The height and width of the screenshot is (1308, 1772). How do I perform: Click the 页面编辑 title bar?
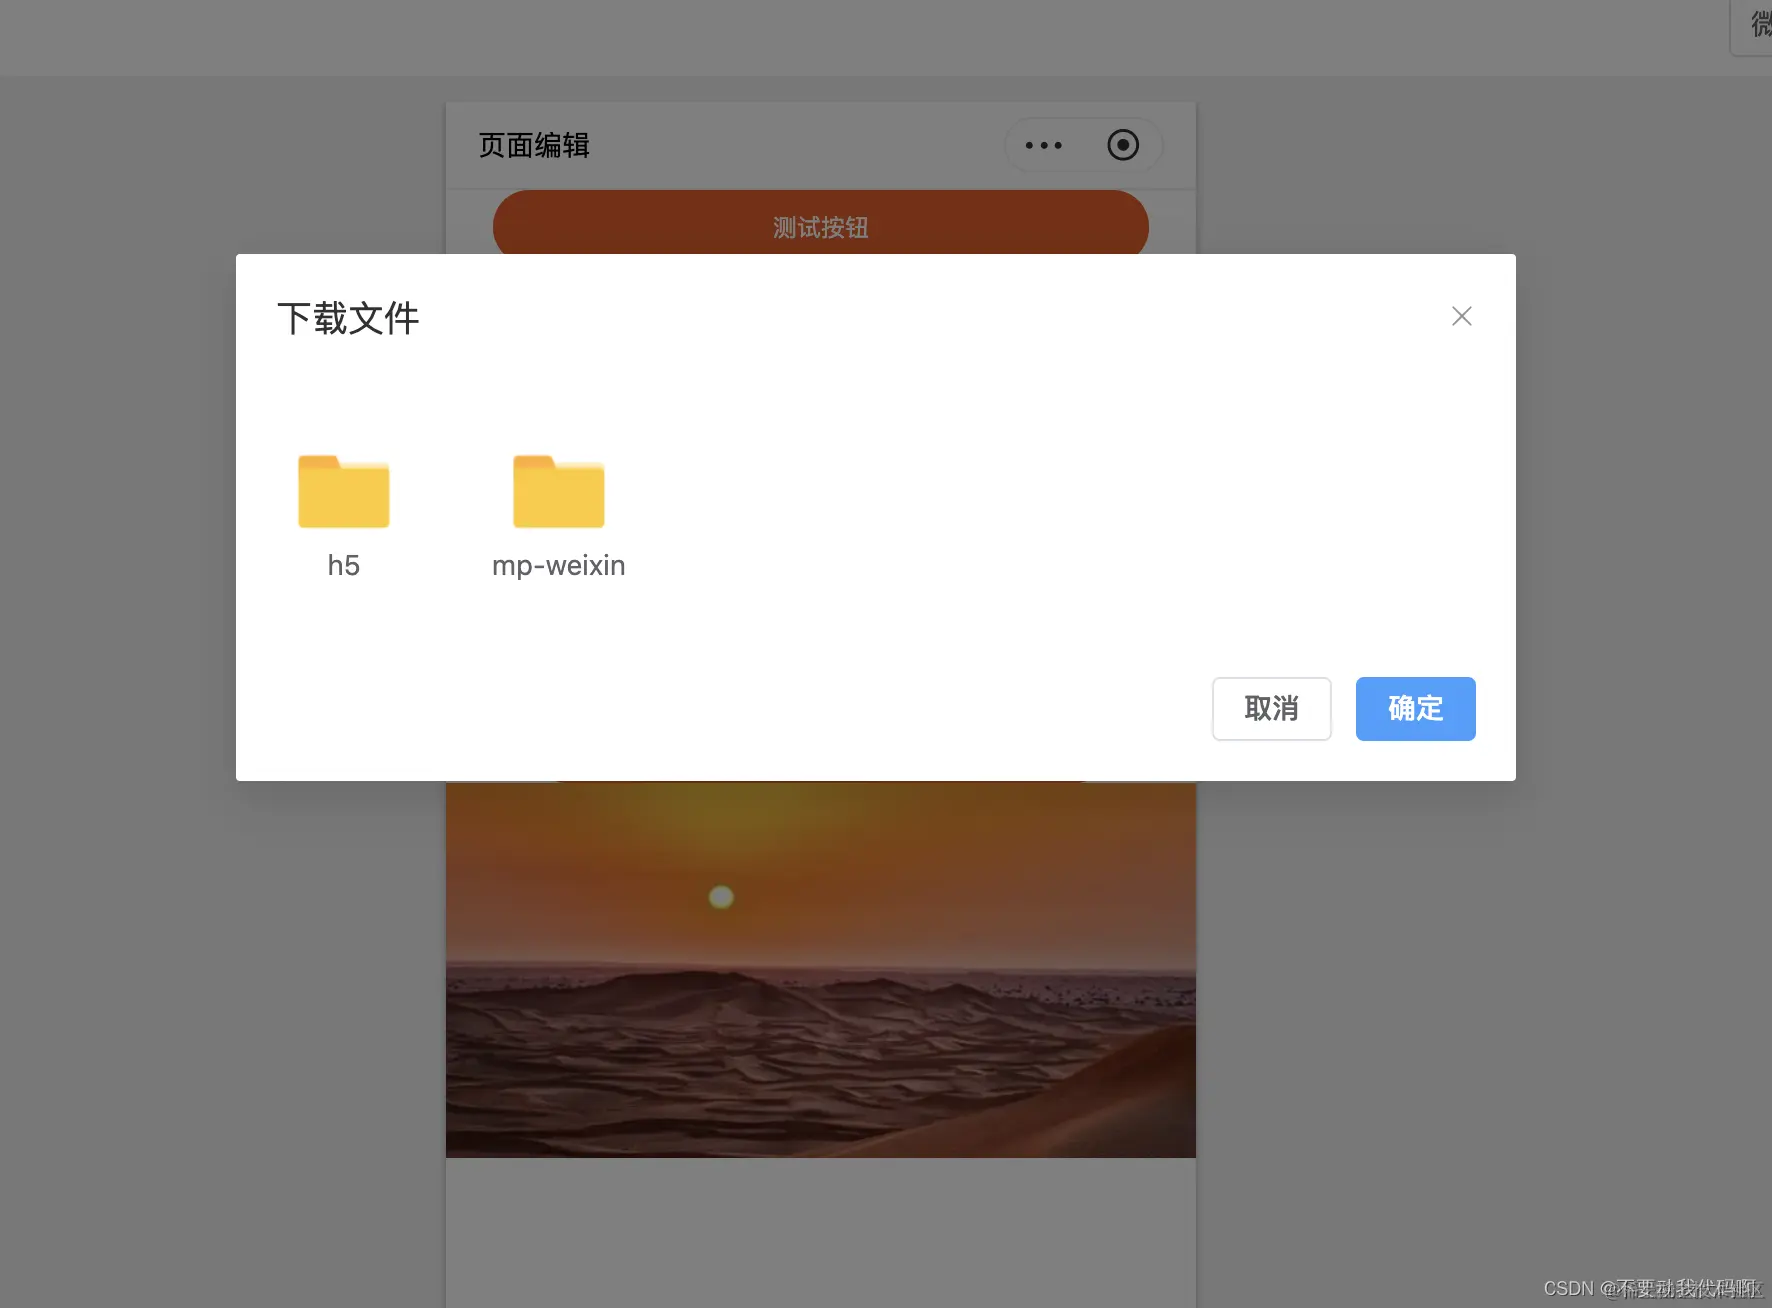[x=534, y=145]
